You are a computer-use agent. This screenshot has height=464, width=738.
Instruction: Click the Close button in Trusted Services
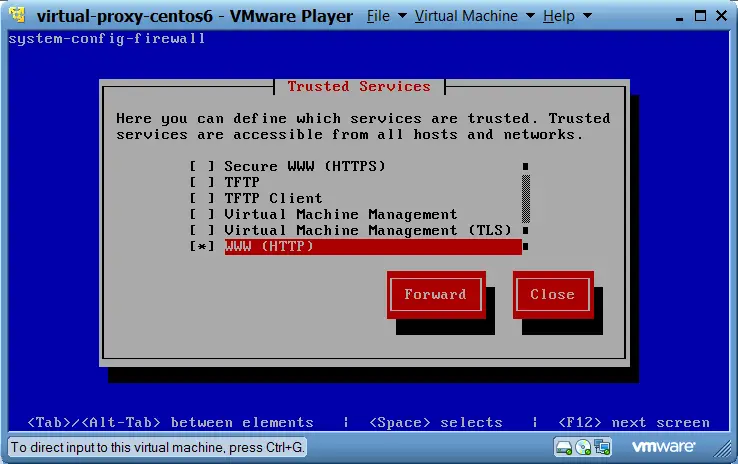[x=553, y=295]
